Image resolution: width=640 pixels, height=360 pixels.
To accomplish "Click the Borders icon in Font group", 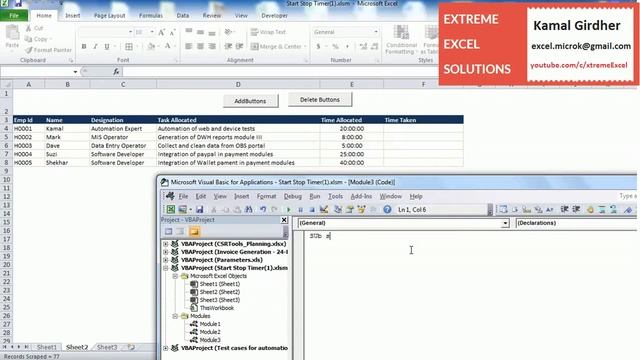I will 129,47.
